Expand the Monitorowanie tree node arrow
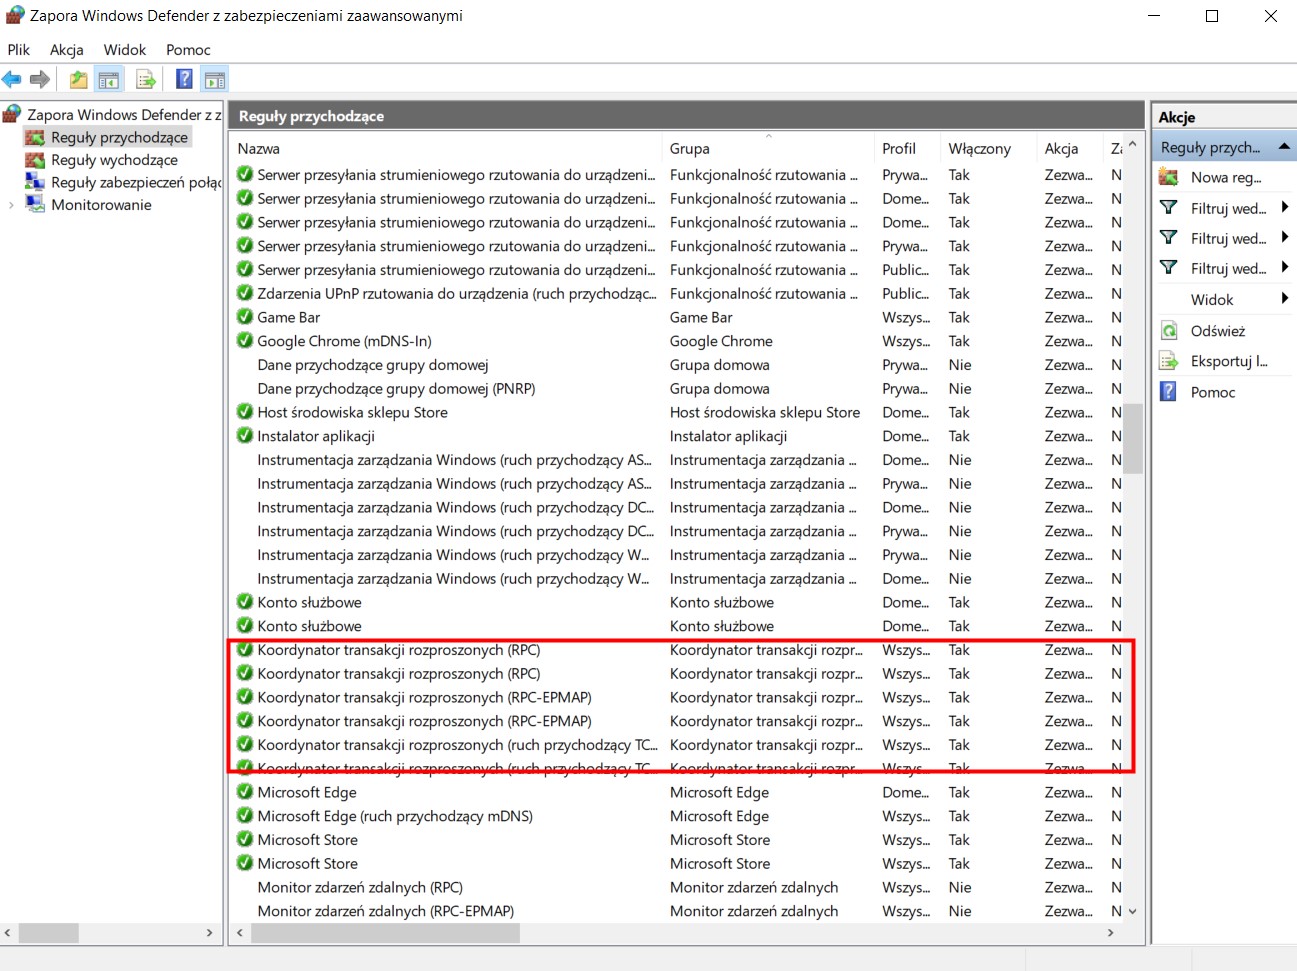Image resolution: width=1297 pixels, height=971 pixels. (11, 205)
